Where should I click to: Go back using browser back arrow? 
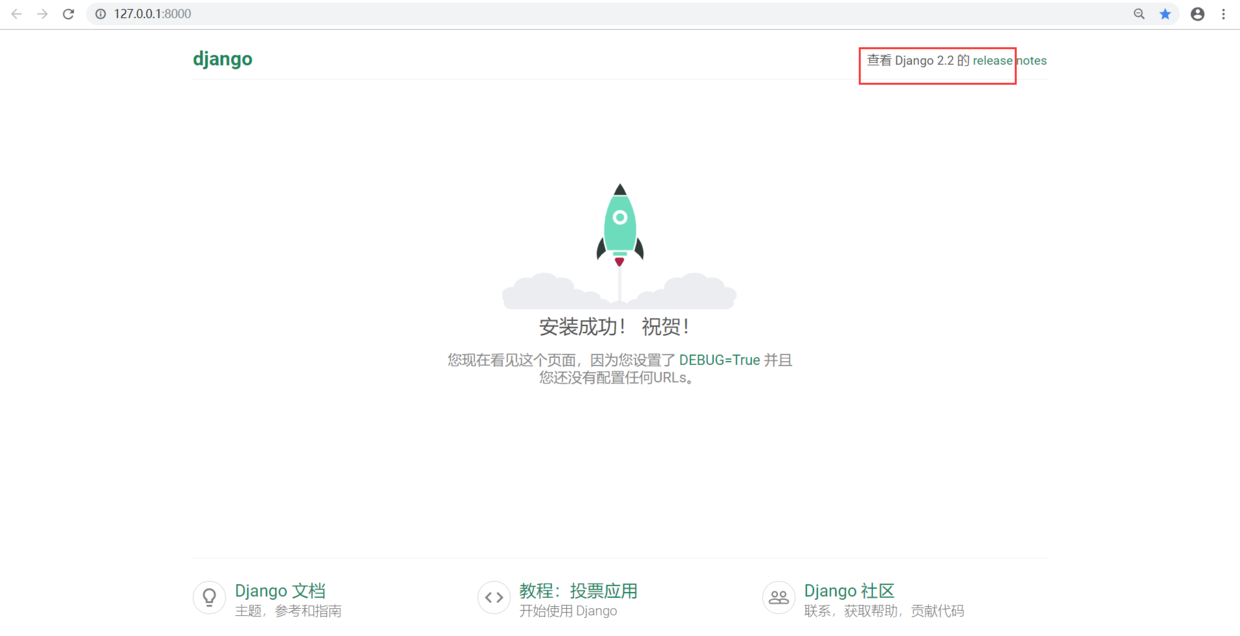pyautogui.click(x=16, y=14)
